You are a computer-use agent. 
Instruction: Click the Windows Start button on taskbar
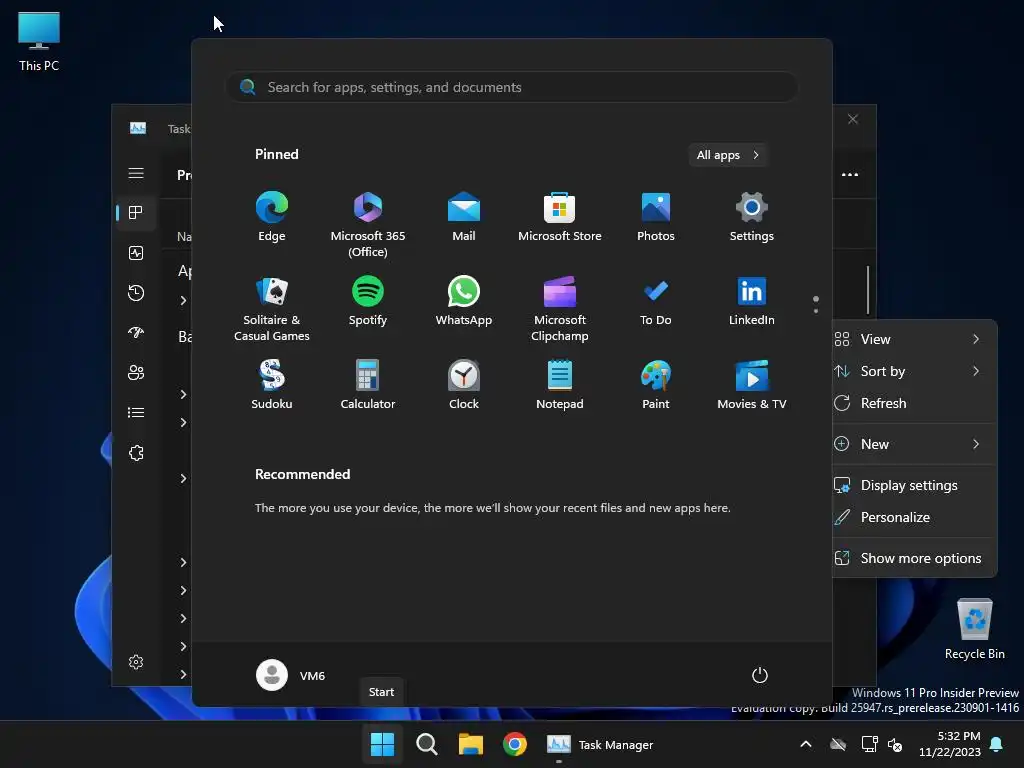click(382, 744)
